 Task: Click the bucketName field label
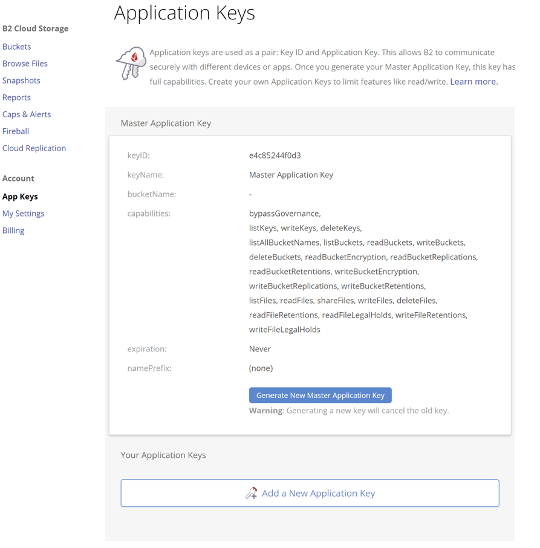152,194
